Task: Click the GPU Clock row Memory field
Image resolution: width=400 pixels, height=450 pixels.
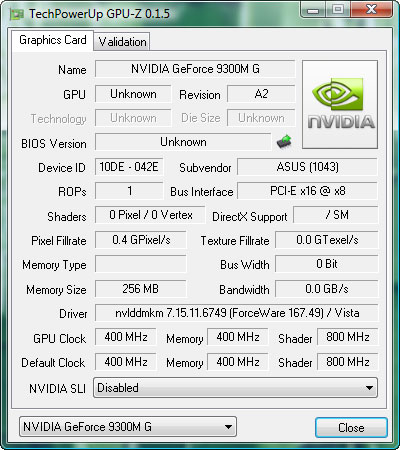Action: click(x=238, y=337)
